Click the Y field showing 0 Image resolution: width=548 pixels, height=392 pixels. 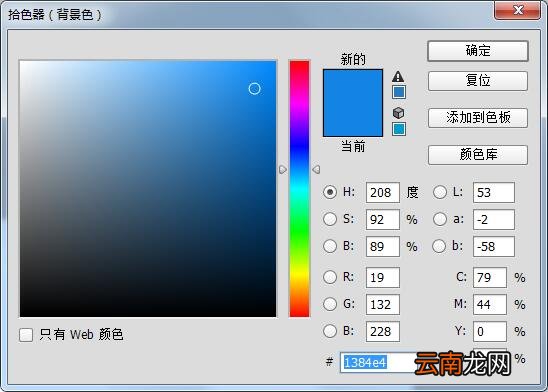[x=490, y=331]
